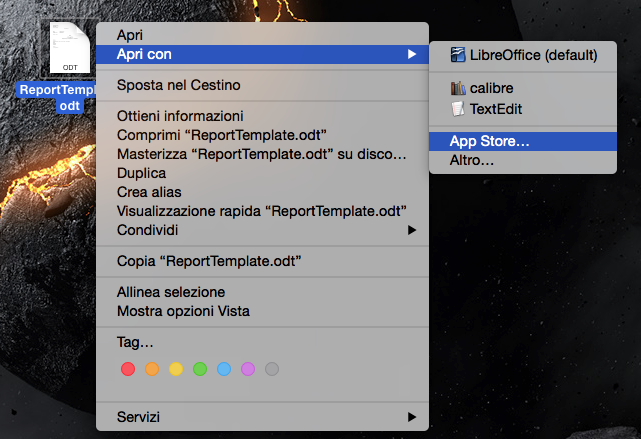Image resolution: width=641 pixels, height=439 pixels.
Task: Choose Sposta nel Cestino
Action: [262, 85]
